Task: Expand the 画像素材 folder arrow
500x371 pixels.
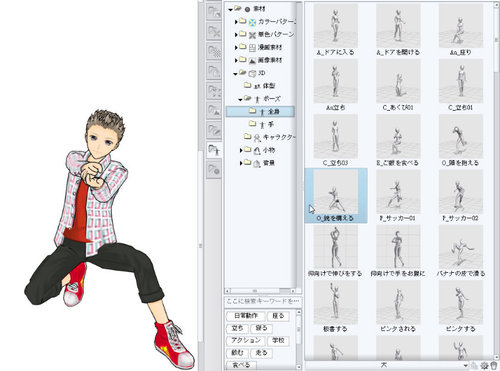Action: pos(236,60)
